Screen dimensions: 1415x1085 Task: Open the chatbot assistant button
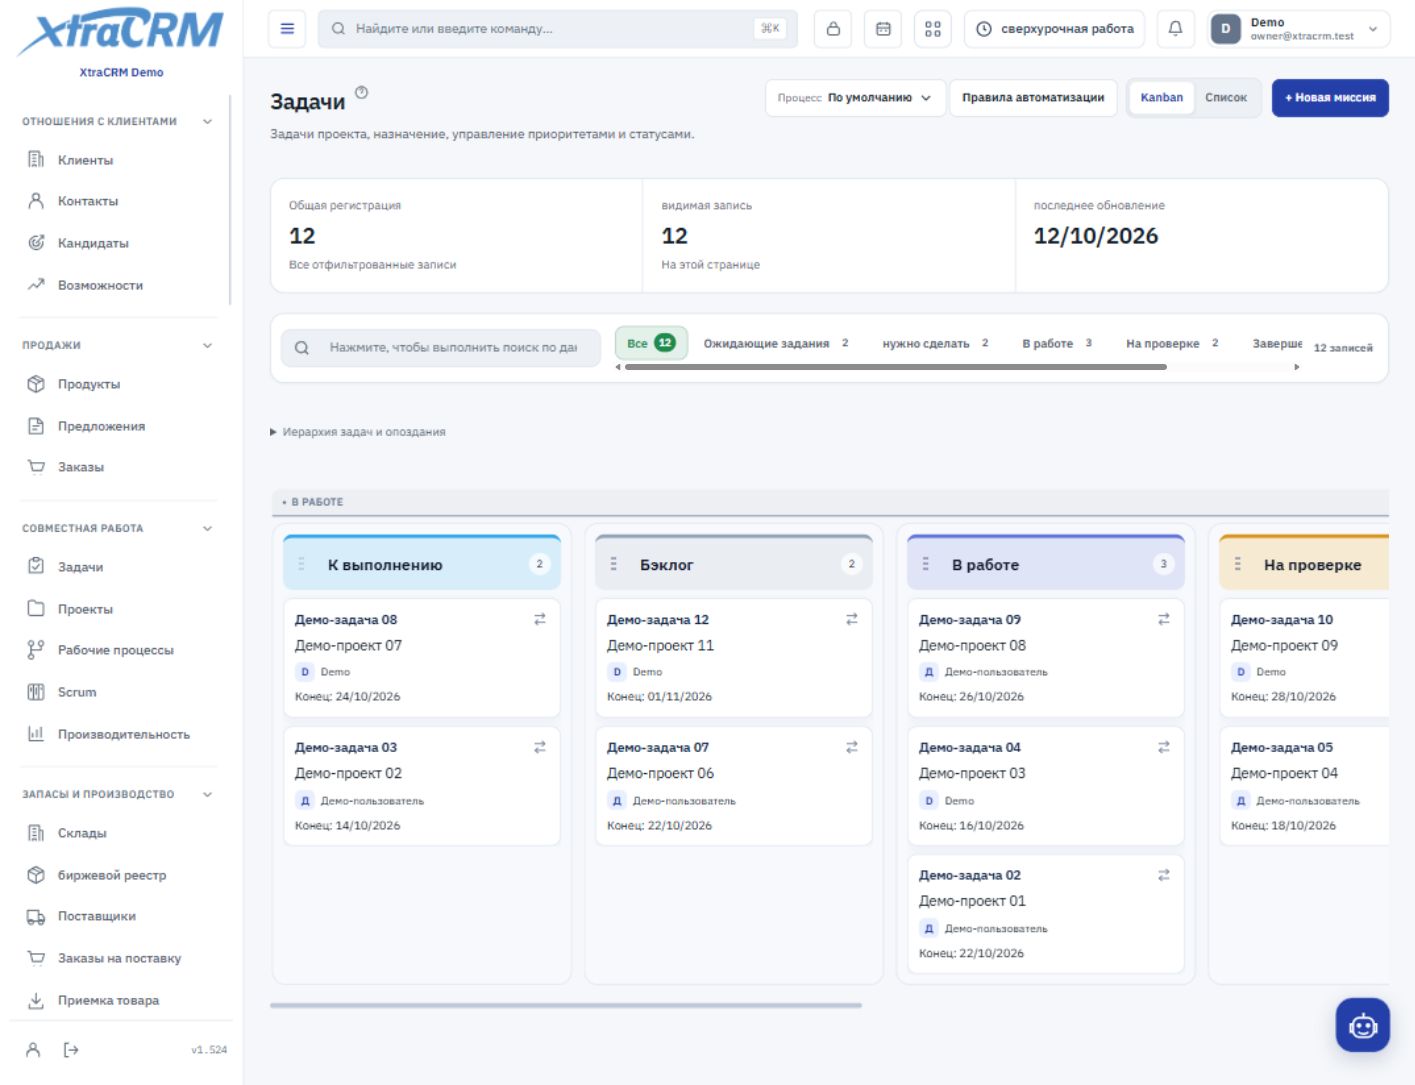point(1362,1025)
